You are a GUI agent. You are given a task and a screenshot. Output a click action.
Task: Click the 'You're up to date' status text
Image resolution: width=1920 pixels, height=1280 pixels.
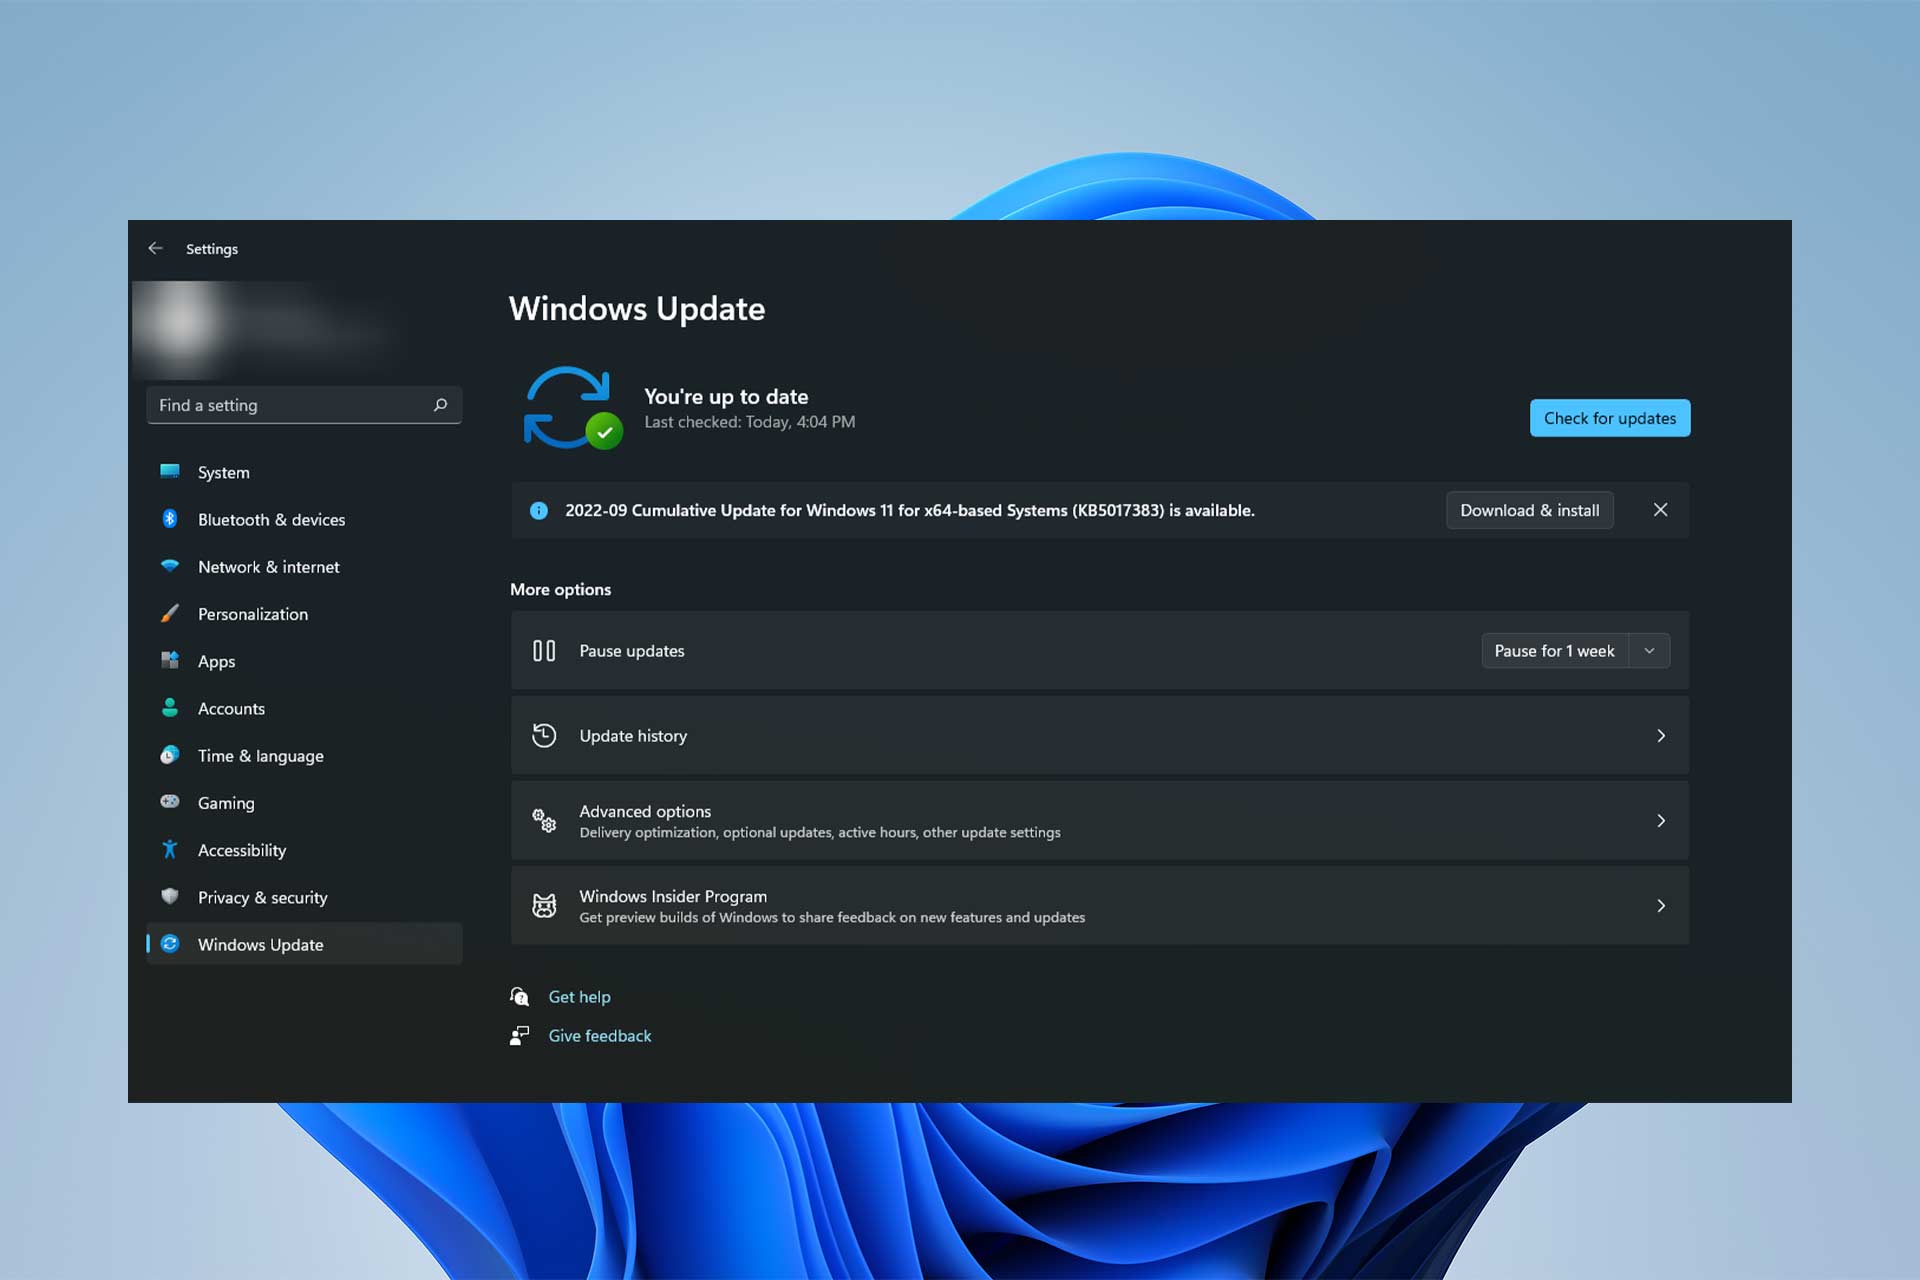coord(726,396)
